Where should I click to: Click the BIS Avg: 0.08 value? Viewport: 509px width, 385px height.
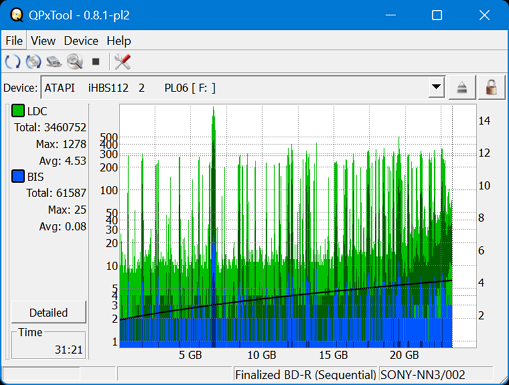tap(63, 226)
